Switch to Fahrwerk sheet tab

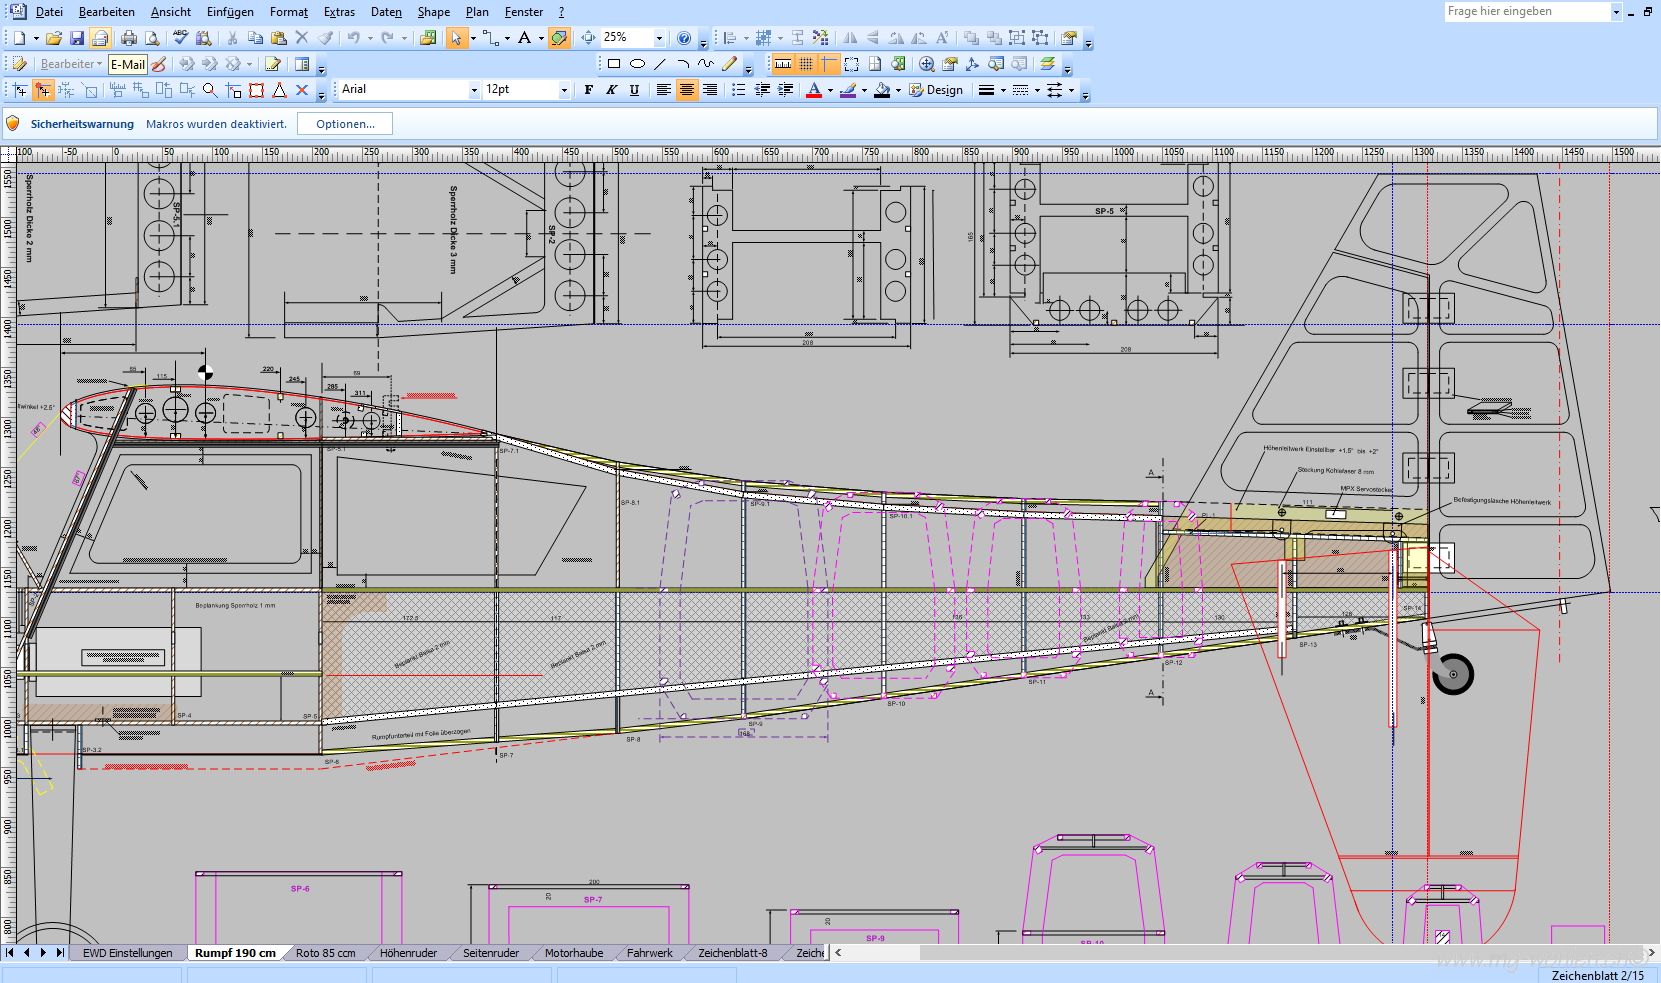[x=650, y=953]
